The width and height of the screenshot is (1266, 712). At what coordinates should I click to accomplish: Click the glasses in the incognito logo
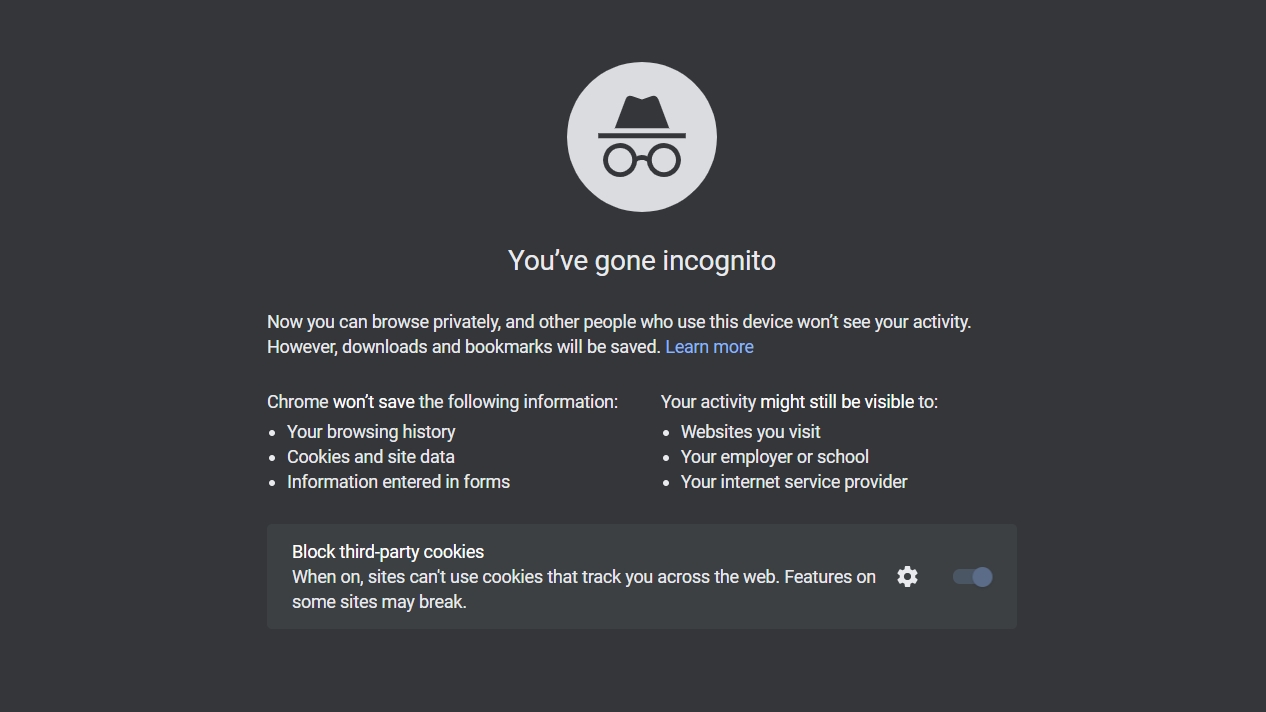pyautogui.click(x=642, y=160)
